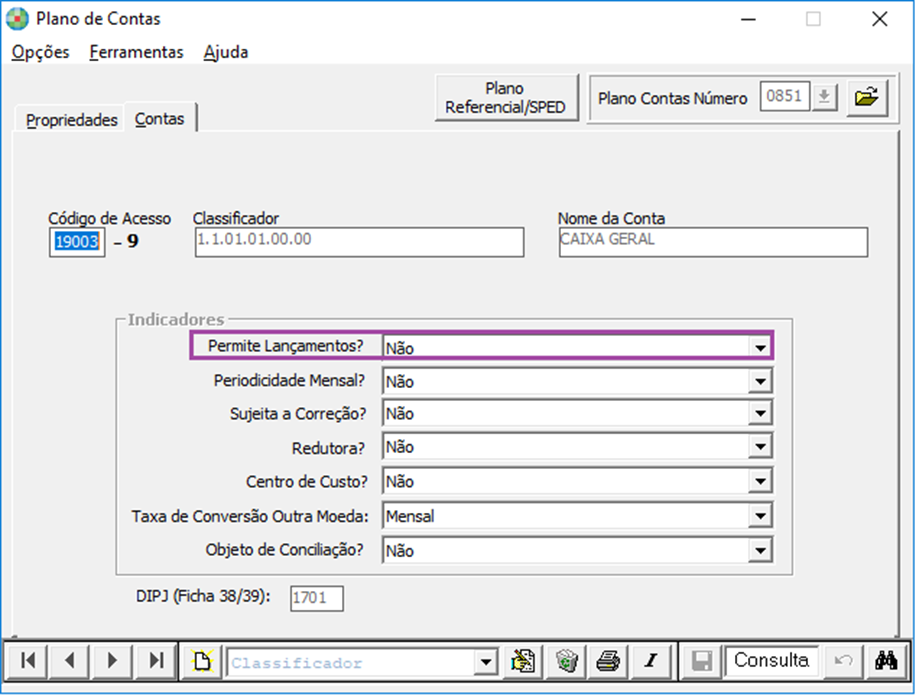Click the Plano Referencial/SPED button
Viewport: 916px width, 697px height.
505,98
